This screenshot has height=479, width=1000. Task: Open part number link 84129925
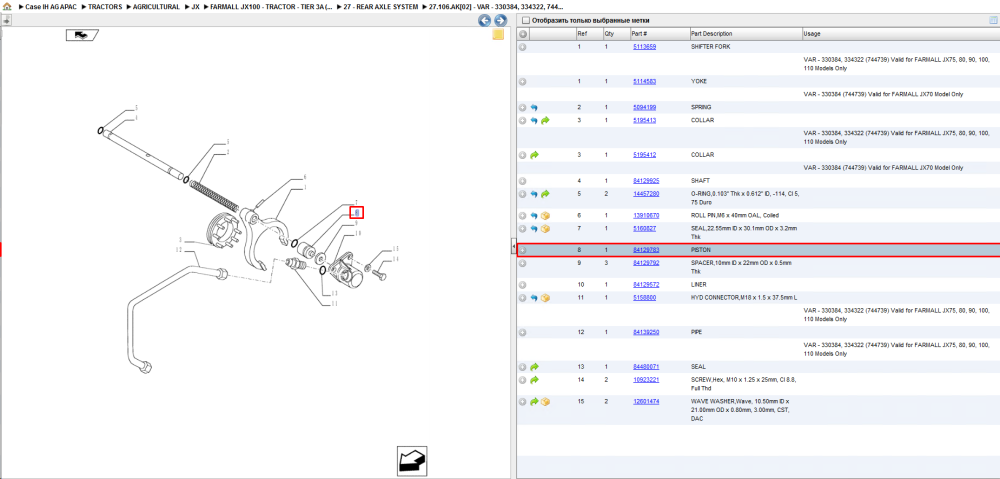point(646,181)
